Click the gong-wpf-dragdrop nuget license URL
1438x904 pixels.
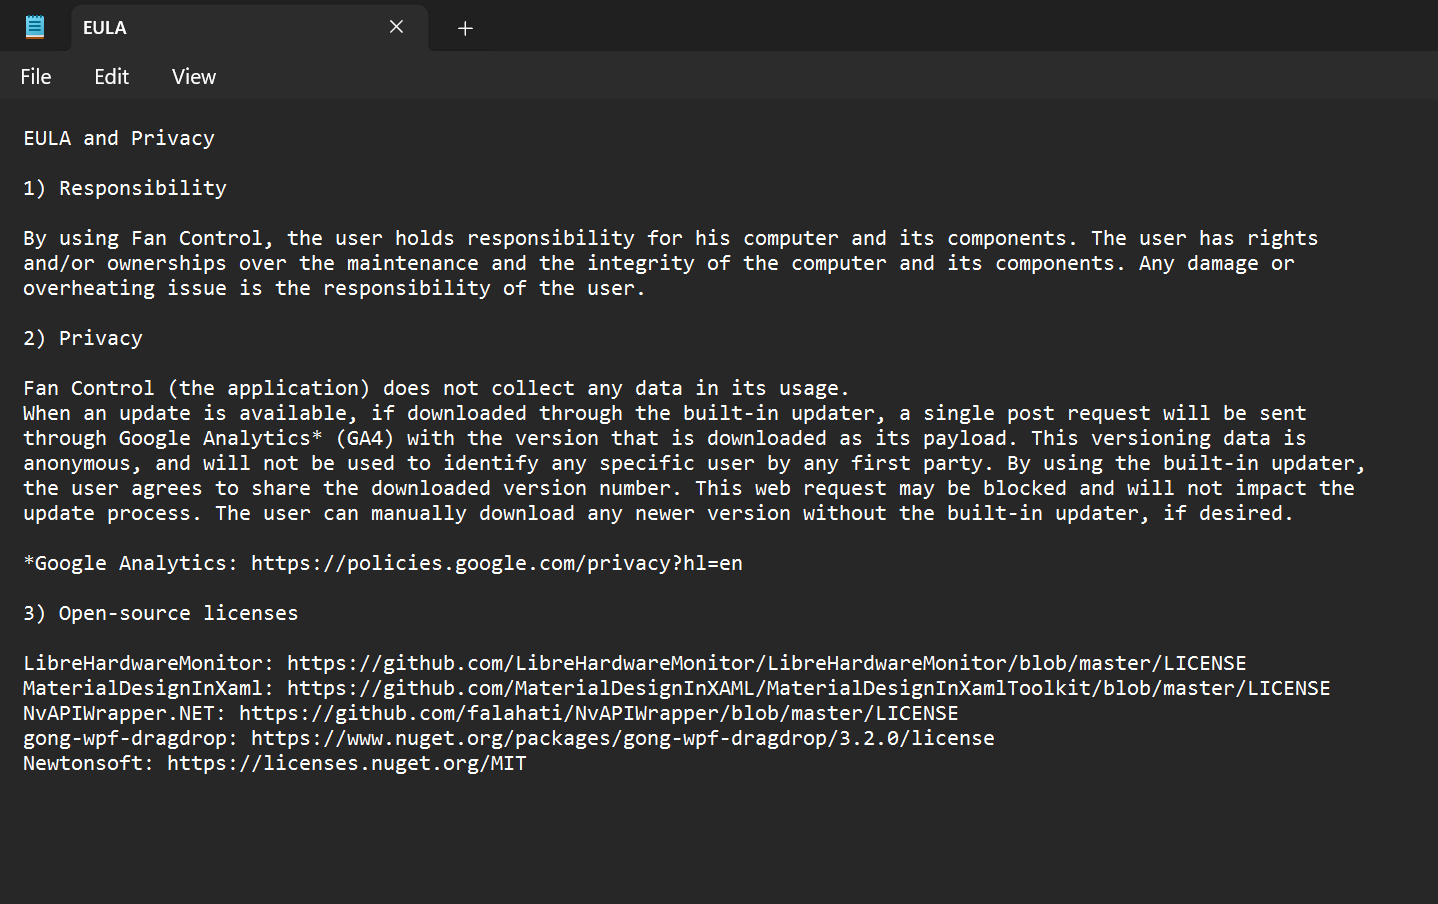pos(622,738)
